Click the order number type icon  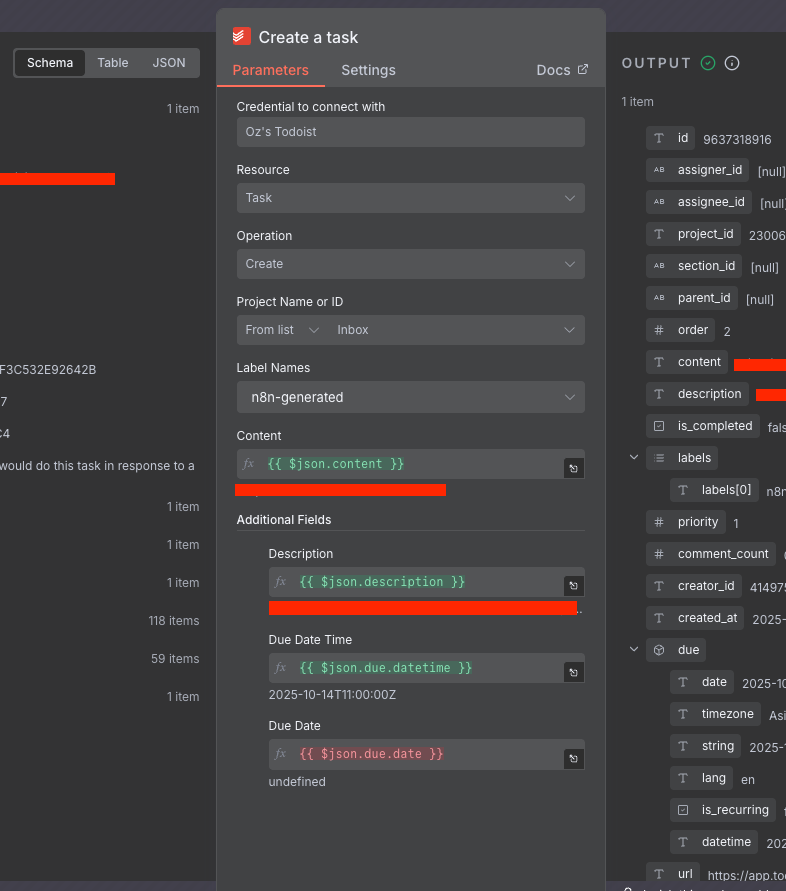point(658,329)
